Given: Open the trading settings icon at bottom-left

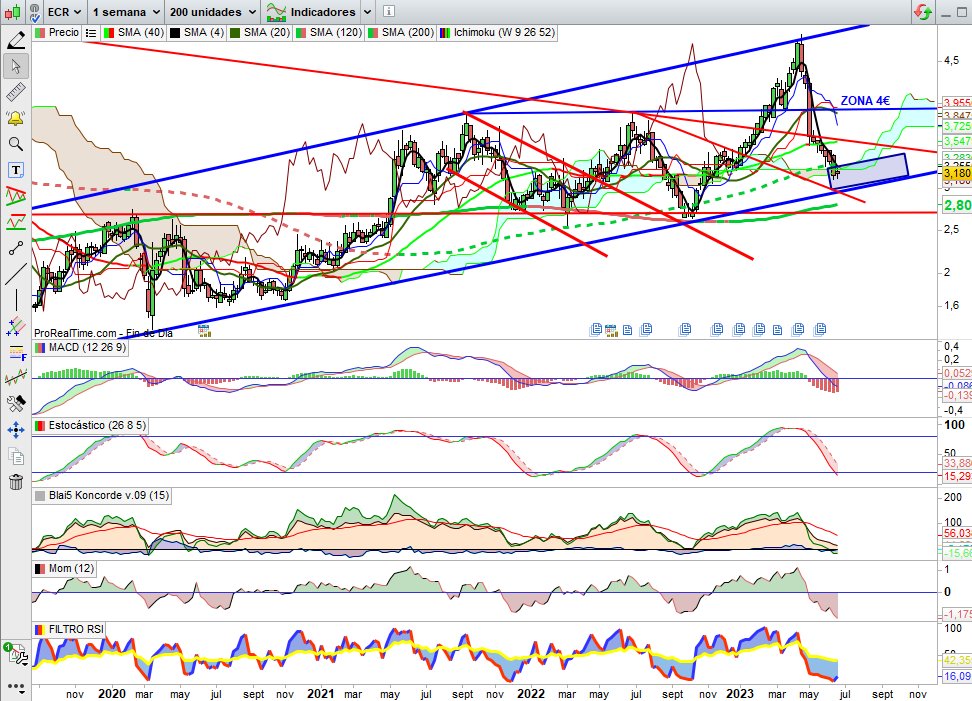Looking at the screenshot, I should tap(14, 655).
